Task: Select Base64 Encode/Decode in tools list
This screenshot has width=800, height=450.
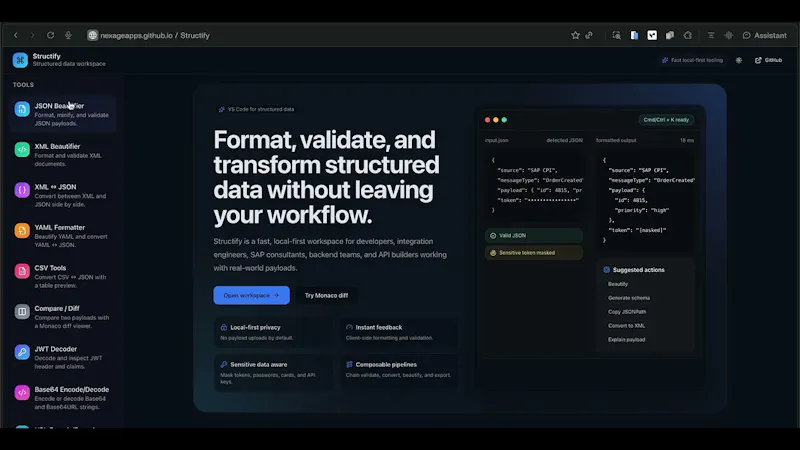Action: pos(63,398)
